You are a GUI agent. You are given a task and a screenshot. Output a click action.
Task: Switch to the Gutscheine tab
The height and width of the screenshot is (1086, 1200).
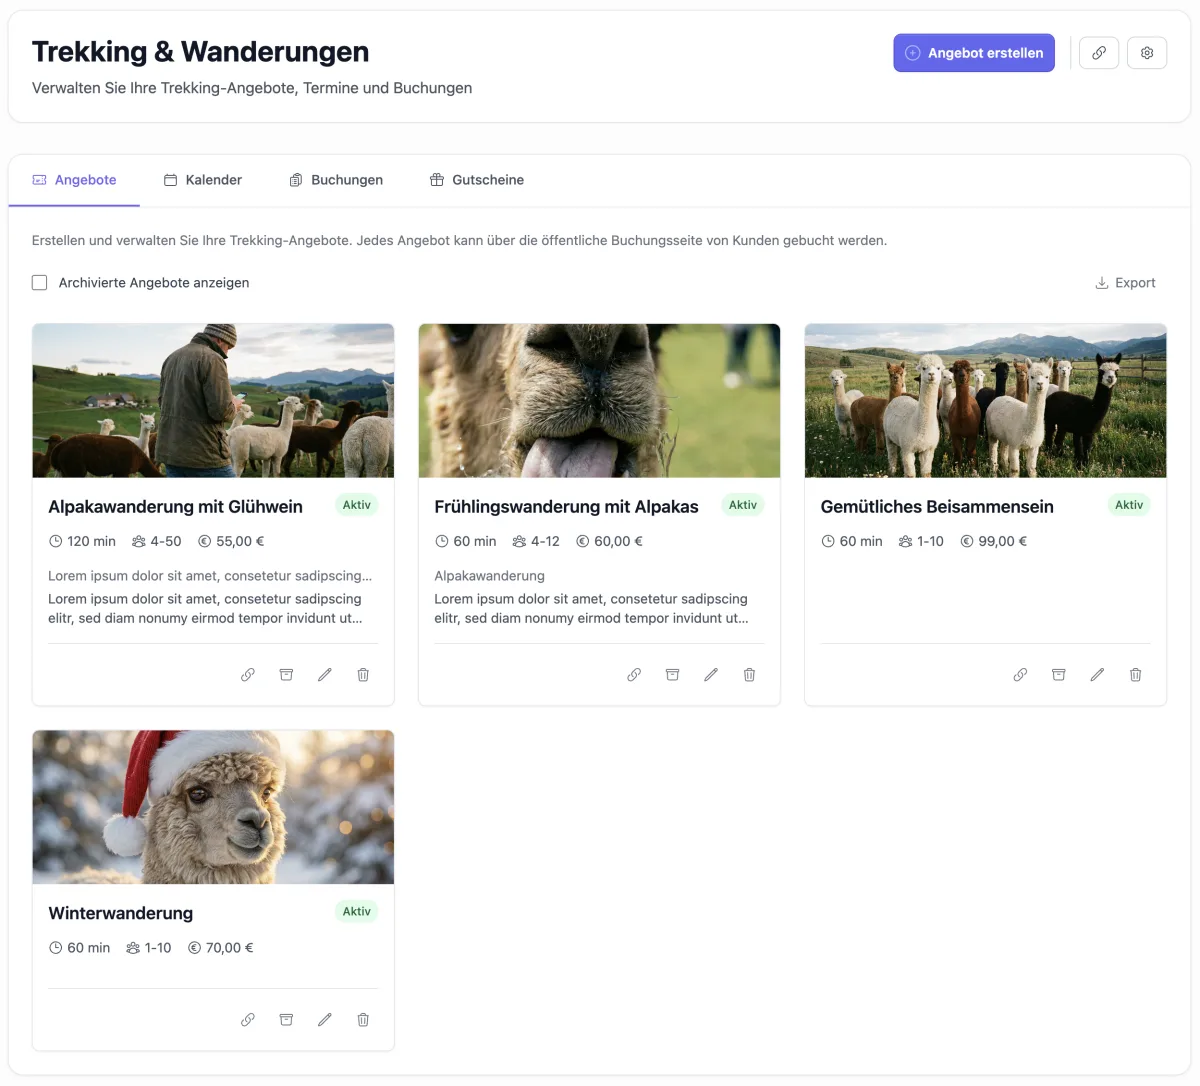[477, 179]
